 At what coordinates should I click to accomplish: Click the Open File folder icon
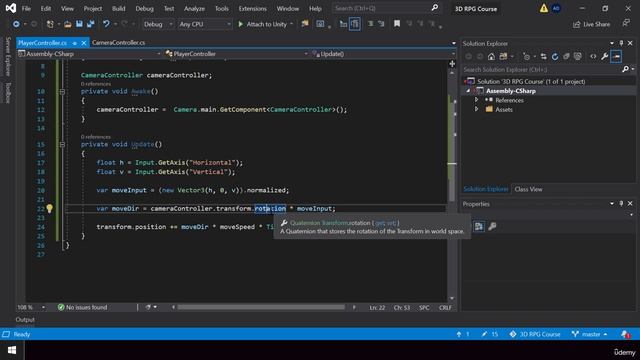click(68, 24)
